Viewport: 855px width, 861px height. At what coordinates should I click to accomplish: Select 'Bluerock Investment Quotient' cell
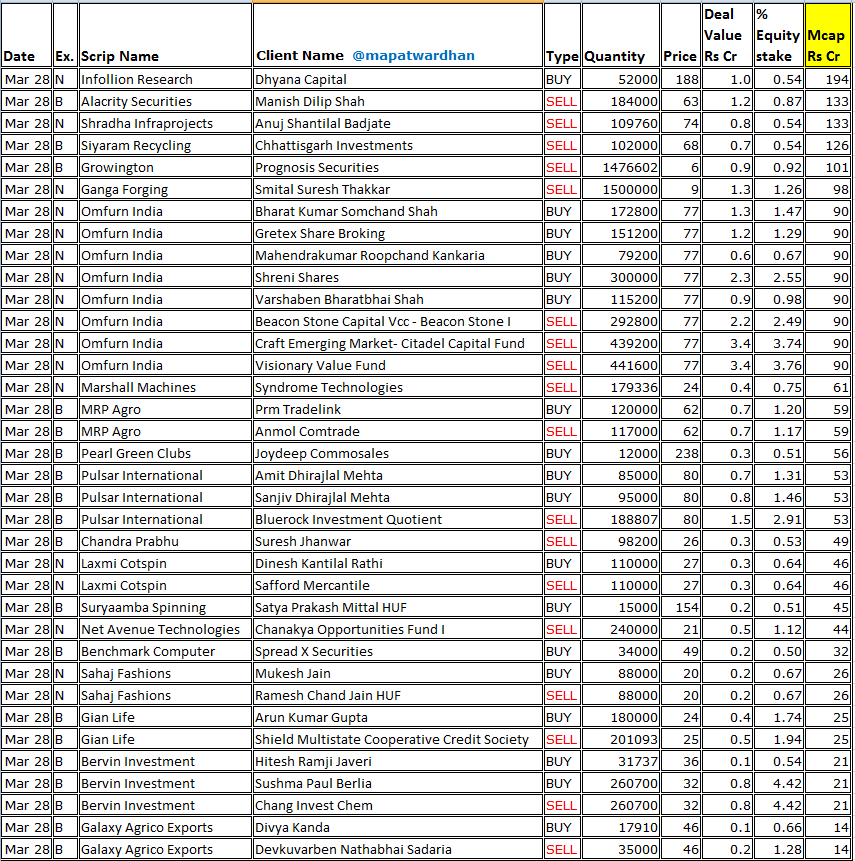398,519
